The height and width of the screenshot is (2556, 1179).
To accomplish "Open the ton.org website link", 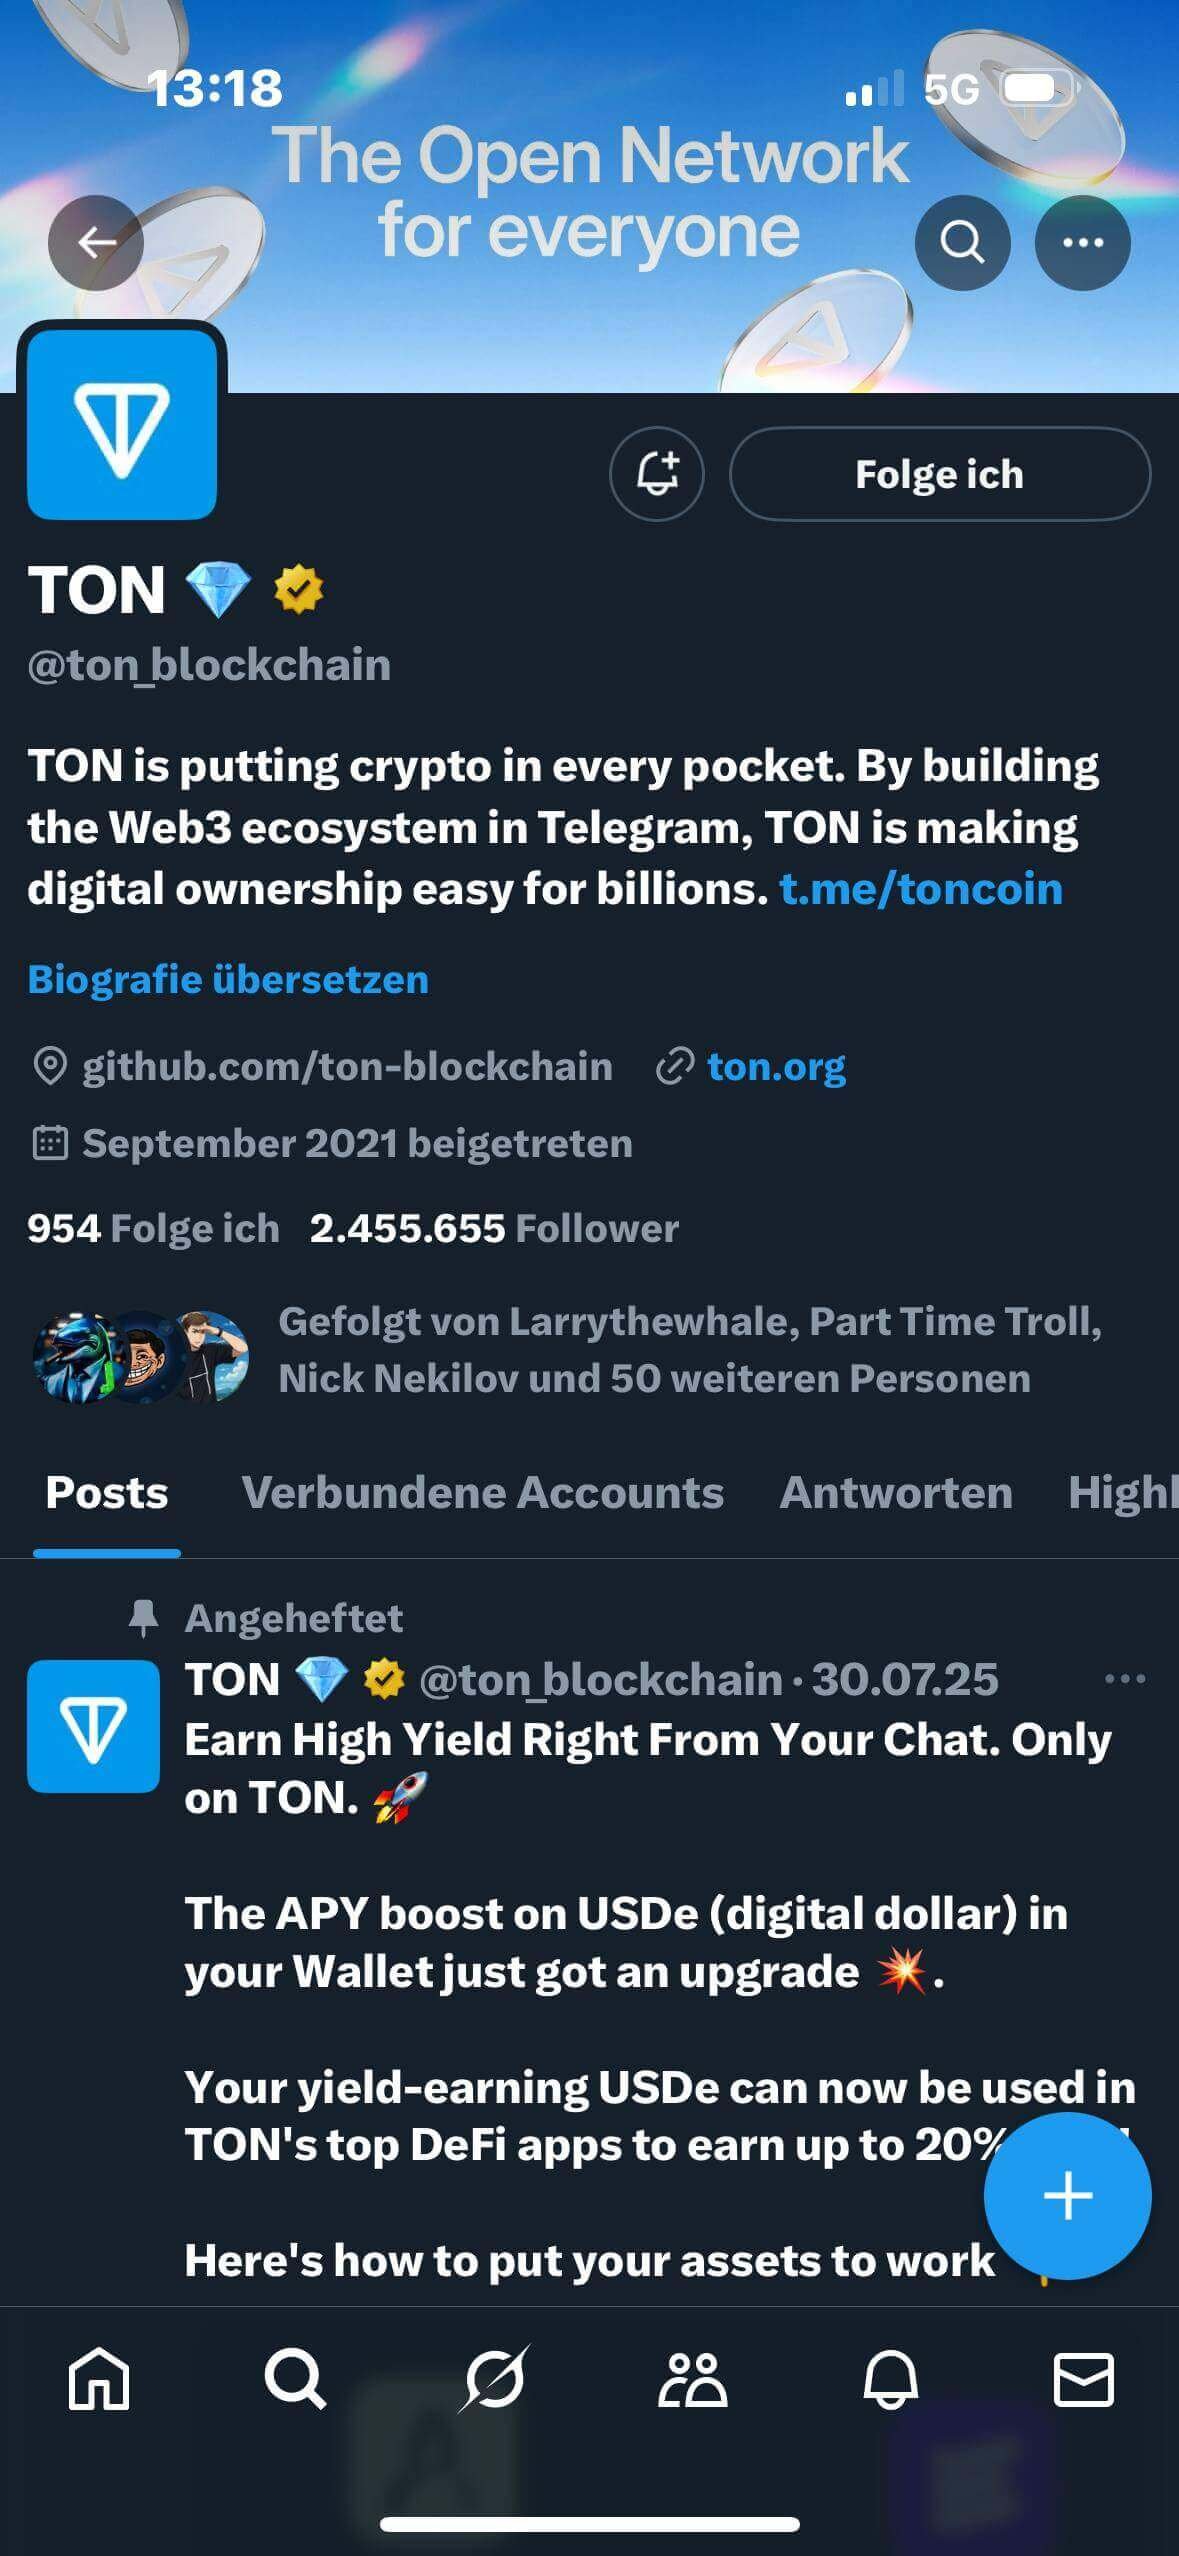I will point(776,1066).
